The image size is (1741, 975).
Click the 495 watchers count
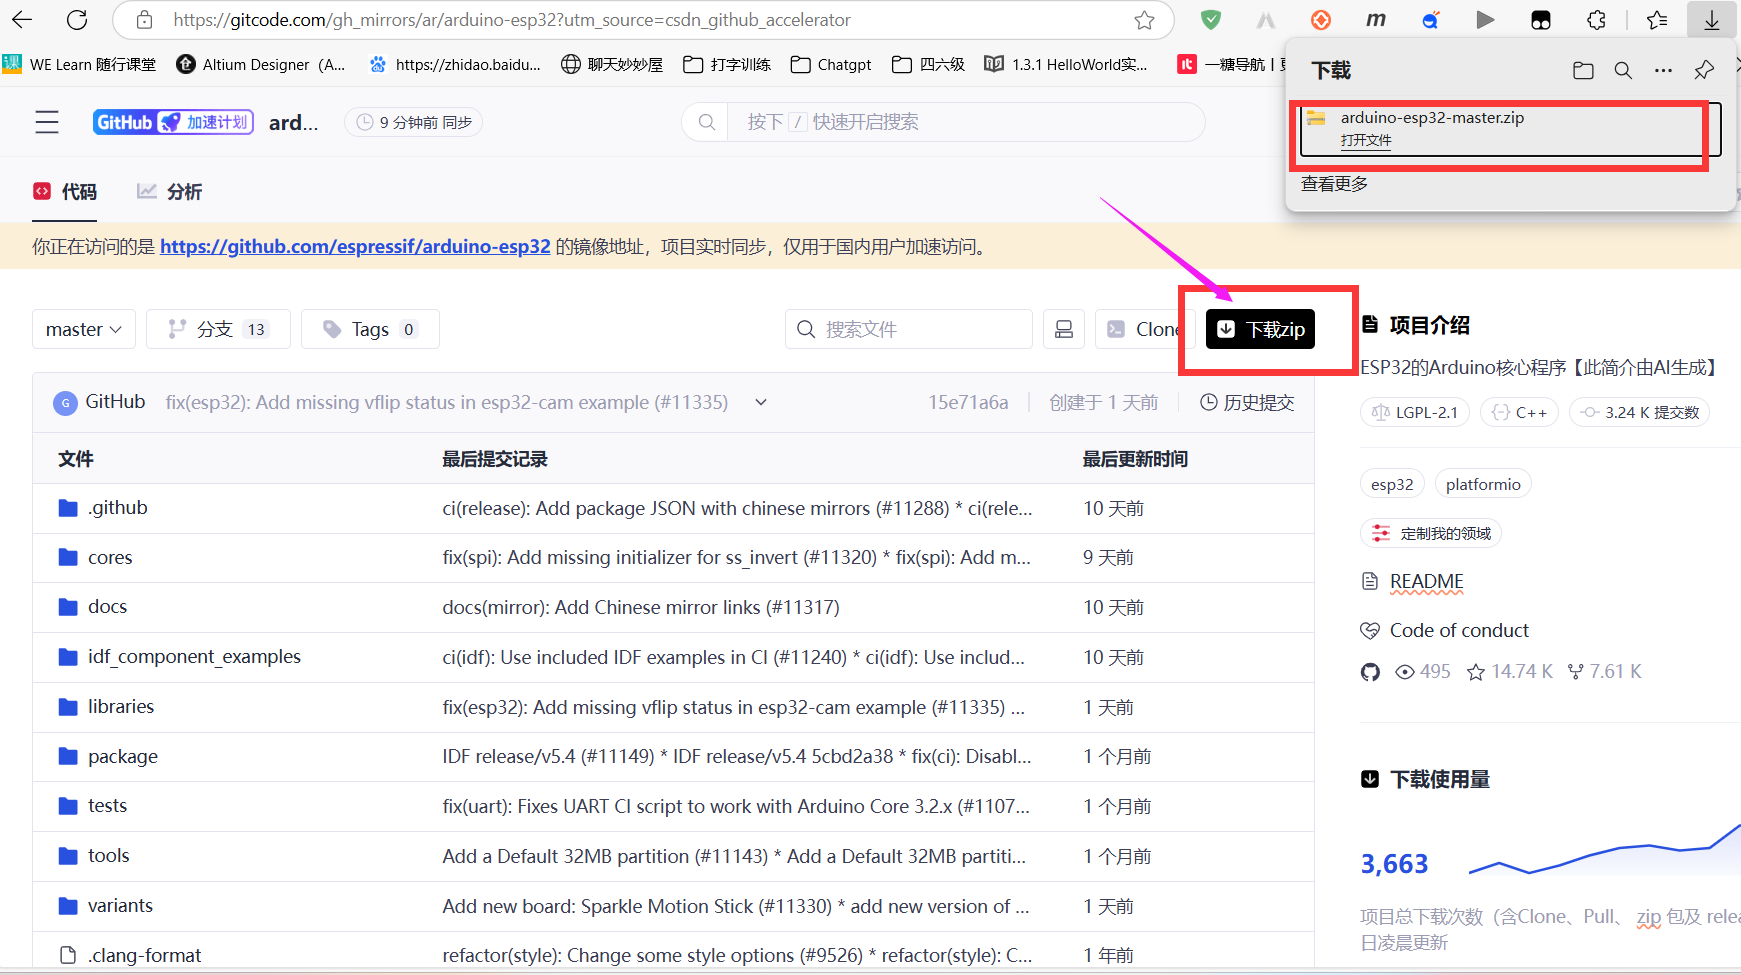1423,672
